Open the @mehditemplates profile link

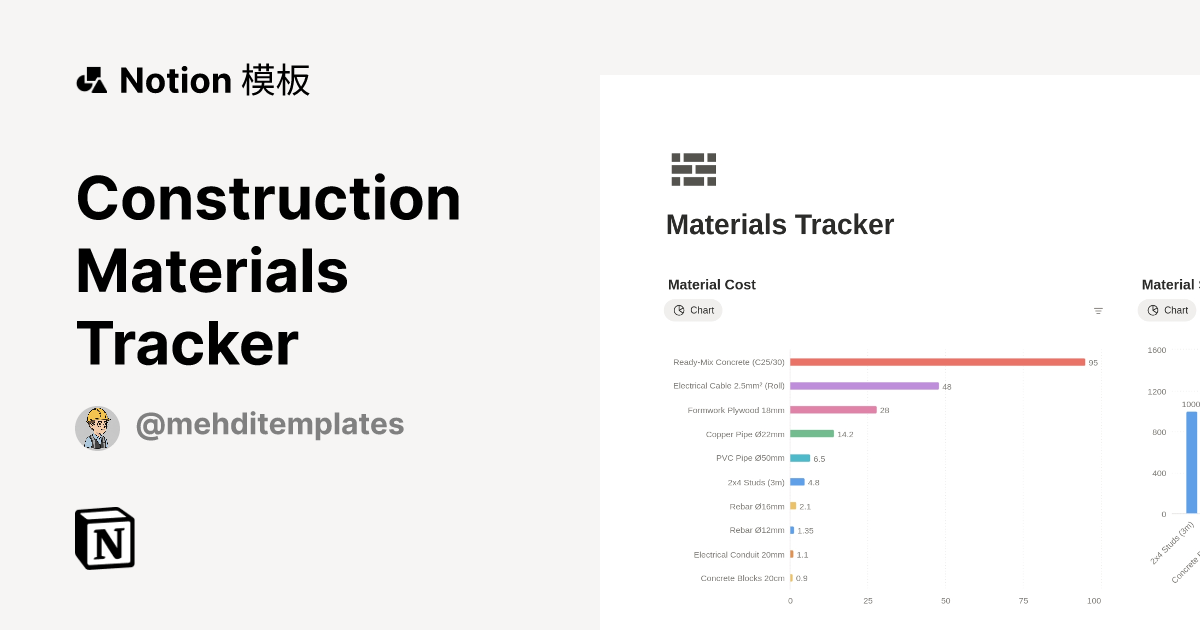(x=269, y=424)
